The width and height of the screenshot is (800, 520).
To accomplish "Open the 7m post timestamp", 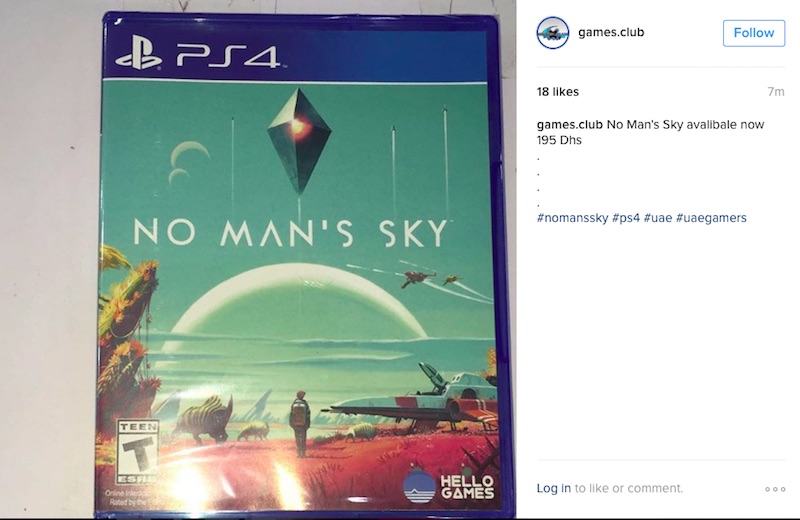I will [776, 92].
